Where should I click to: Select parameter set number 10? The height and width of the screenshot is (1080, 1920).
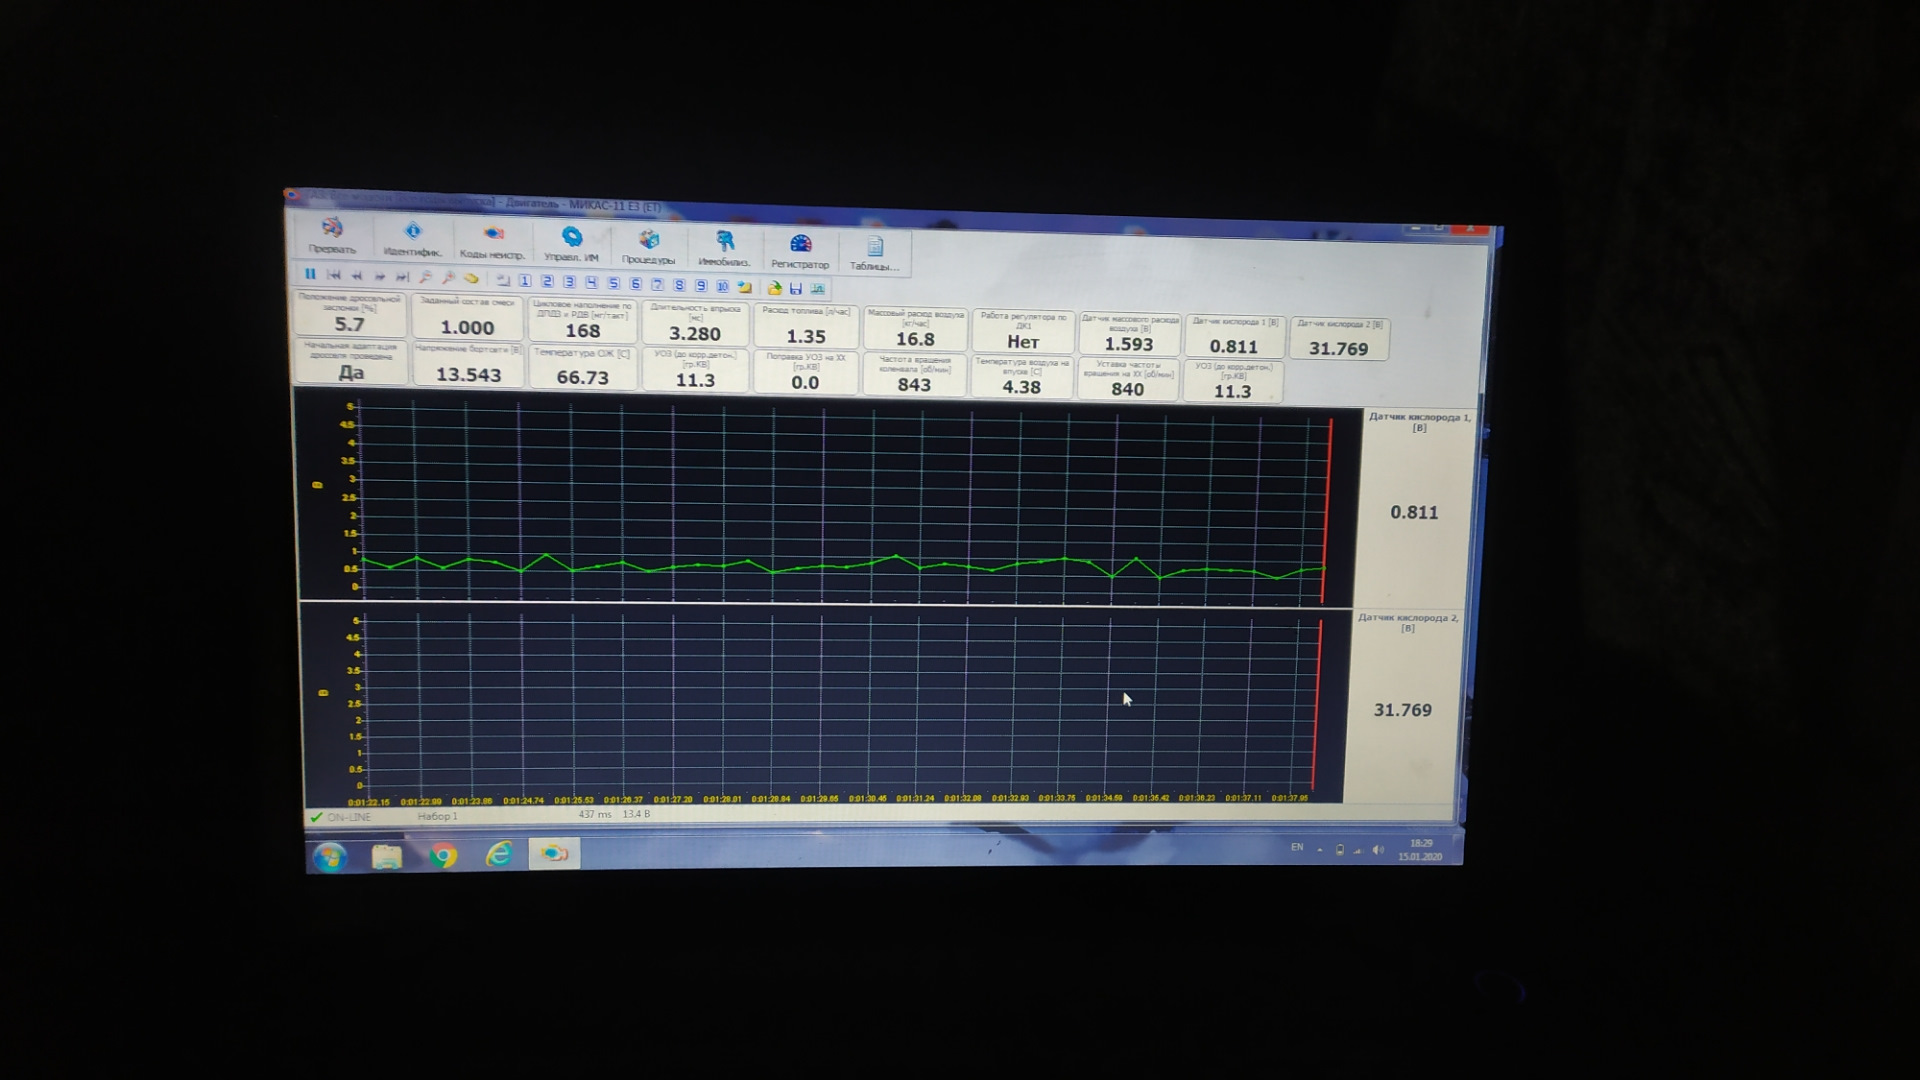tap(722, 286)
